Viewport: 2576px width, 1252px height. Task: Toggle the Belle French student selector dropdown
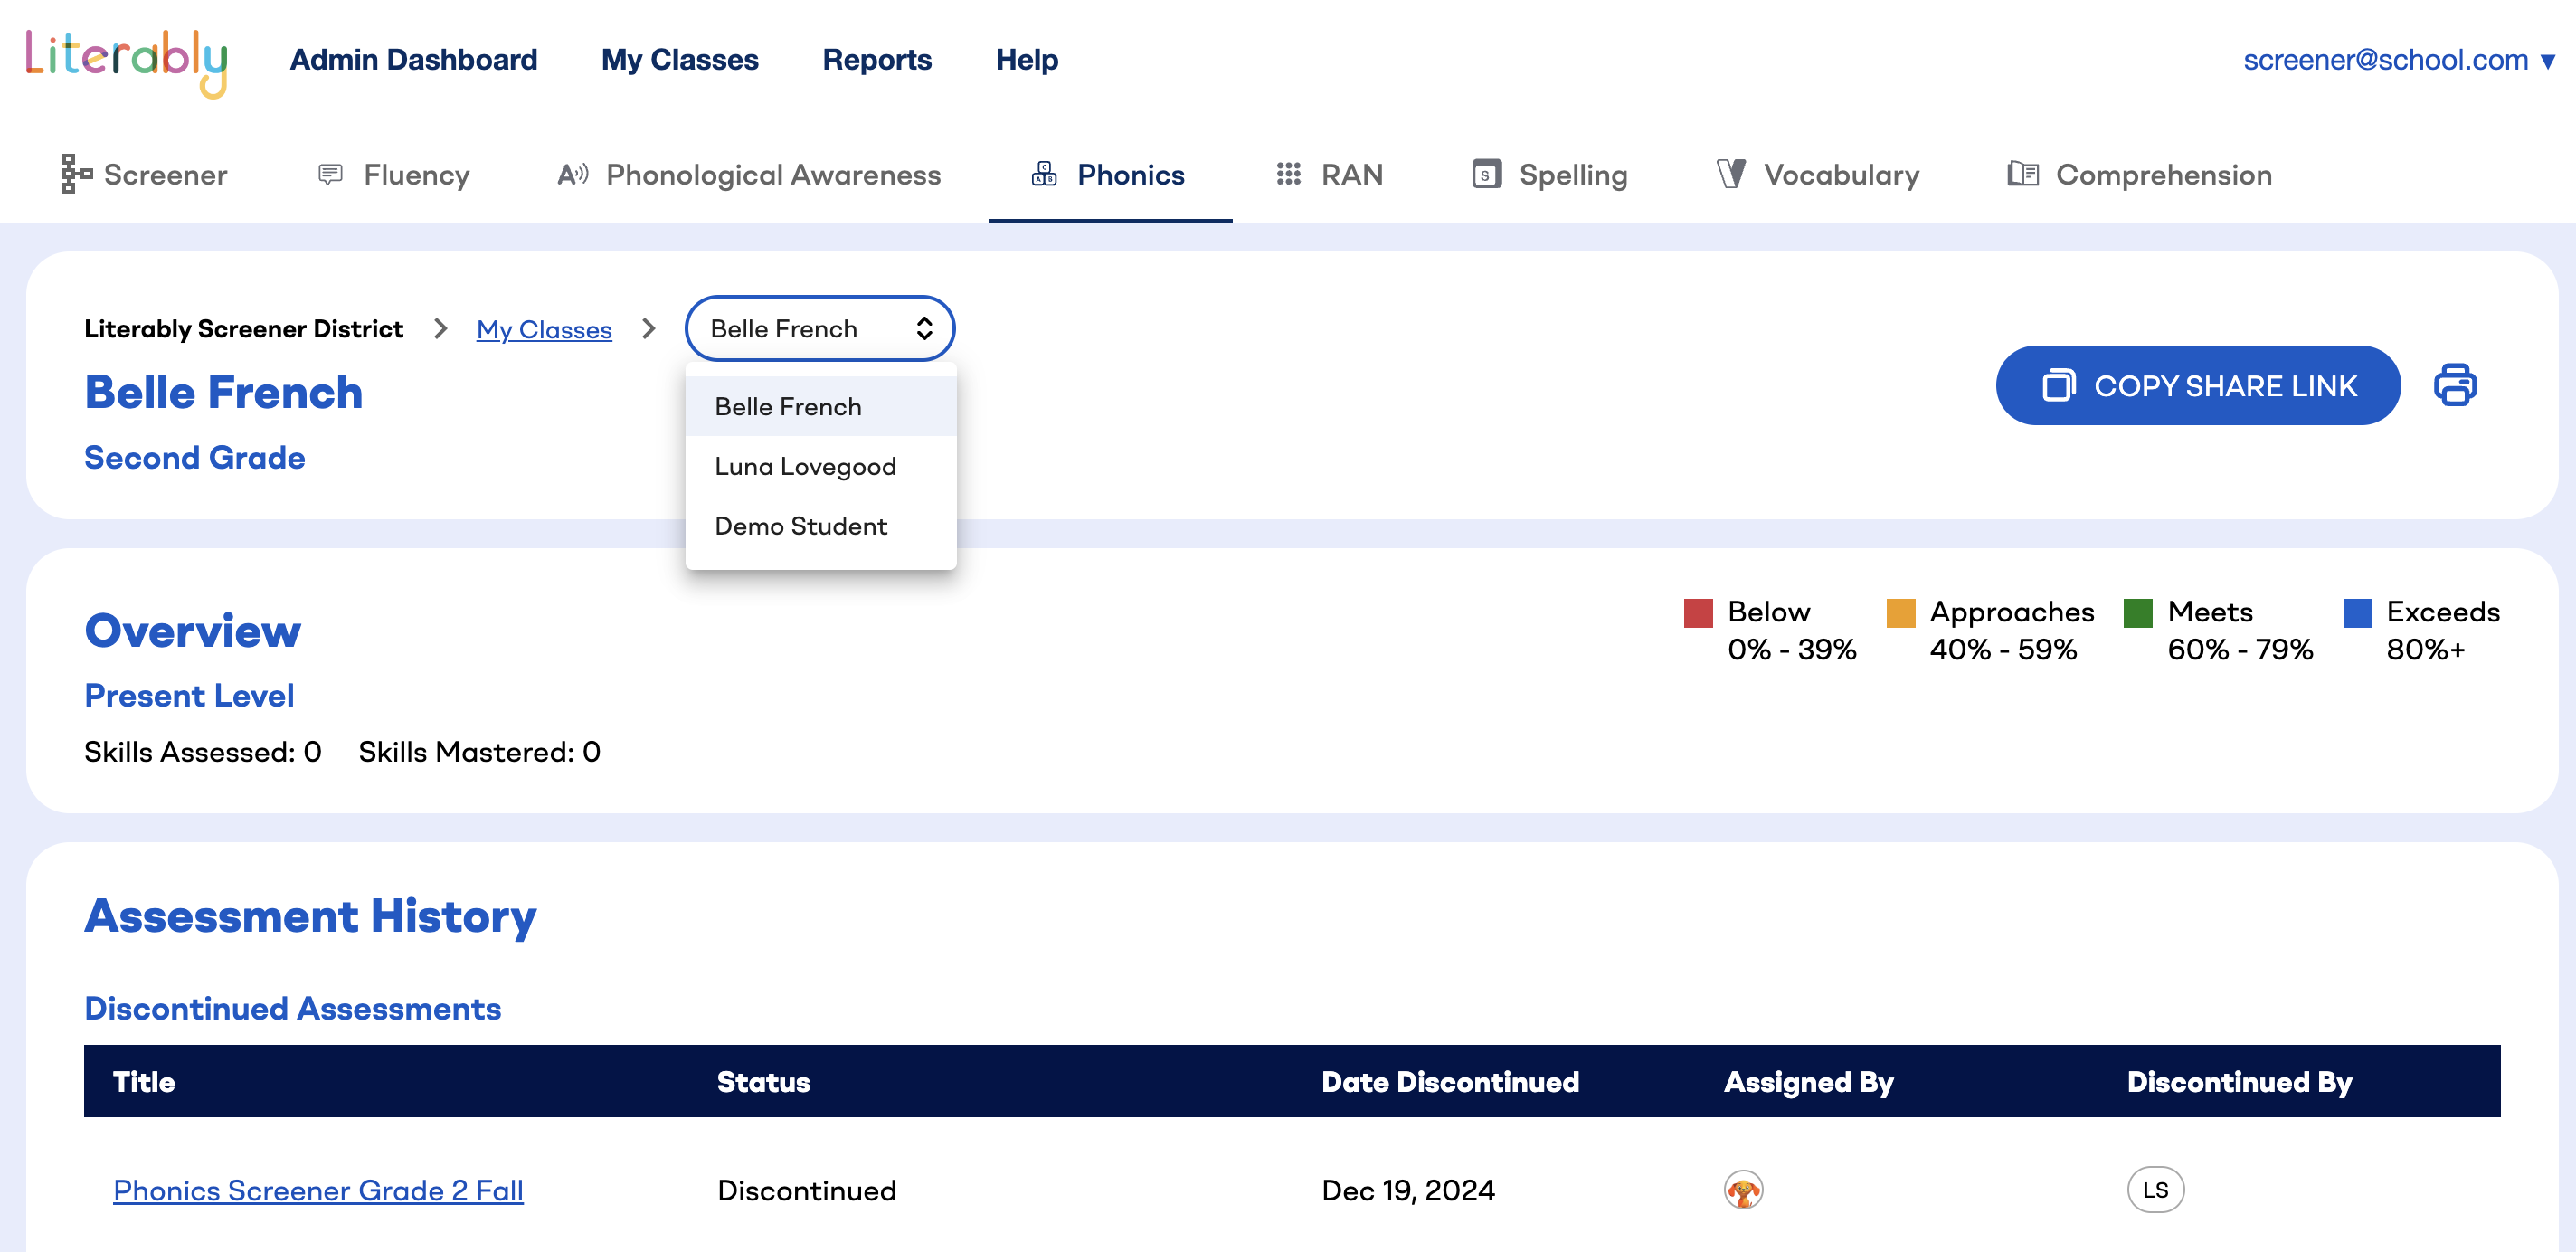819,328
